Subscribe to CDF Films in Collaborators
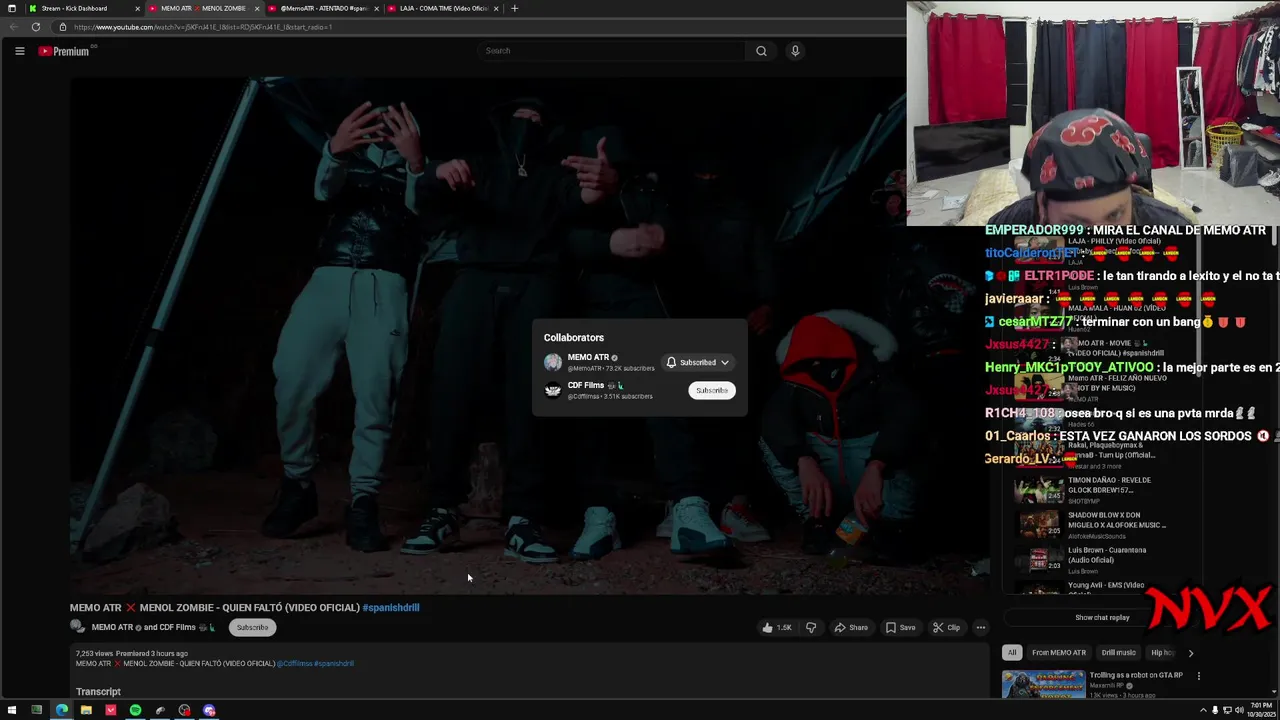The width and height of the screenshot is (1280, 720). [712, 390]
